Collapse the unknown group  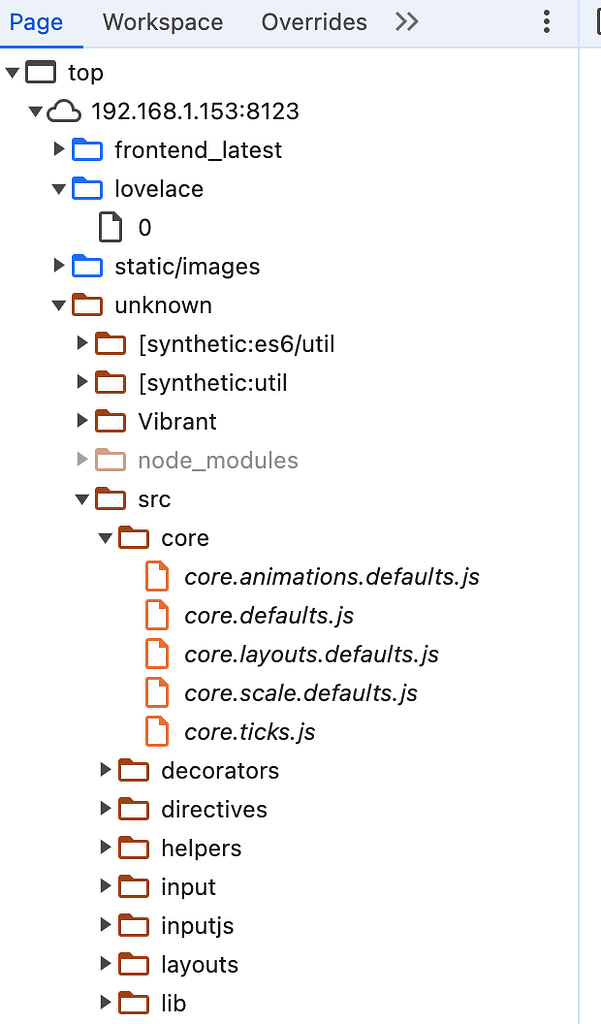[x=58, y=305]
